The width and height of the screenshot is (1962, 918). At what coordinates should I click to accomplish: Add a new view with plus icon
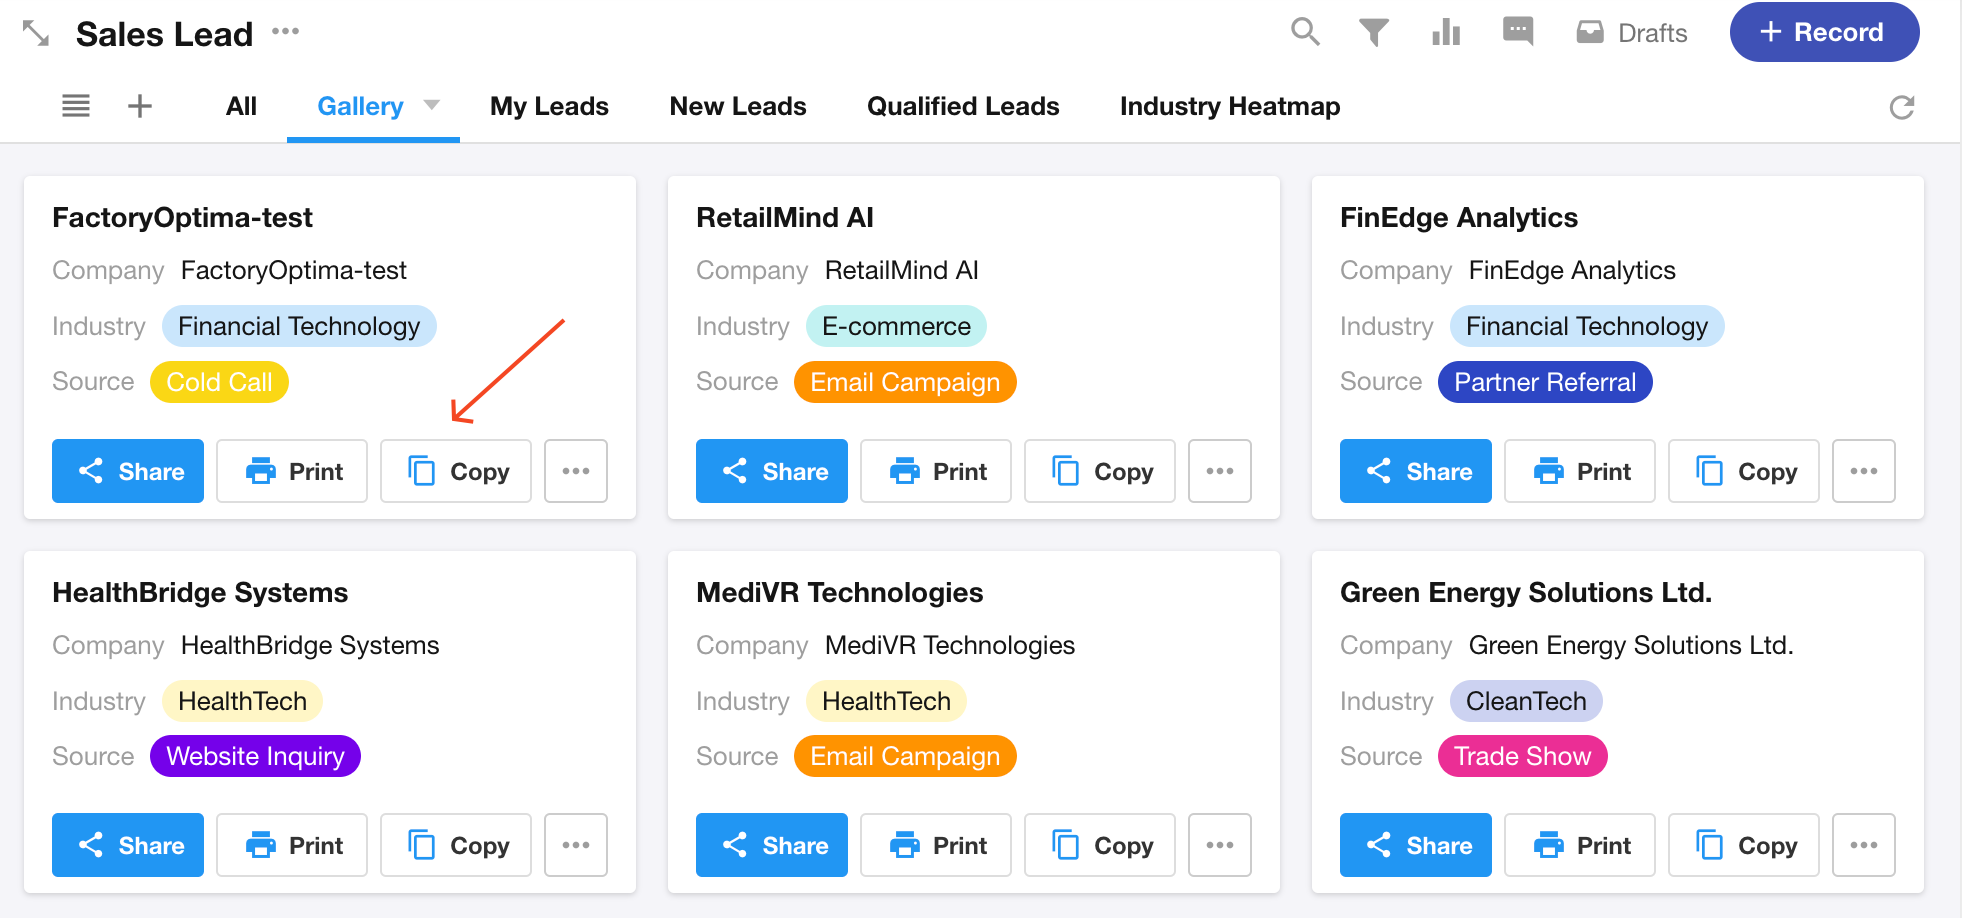pyautogui.click(x=140, y=106)
